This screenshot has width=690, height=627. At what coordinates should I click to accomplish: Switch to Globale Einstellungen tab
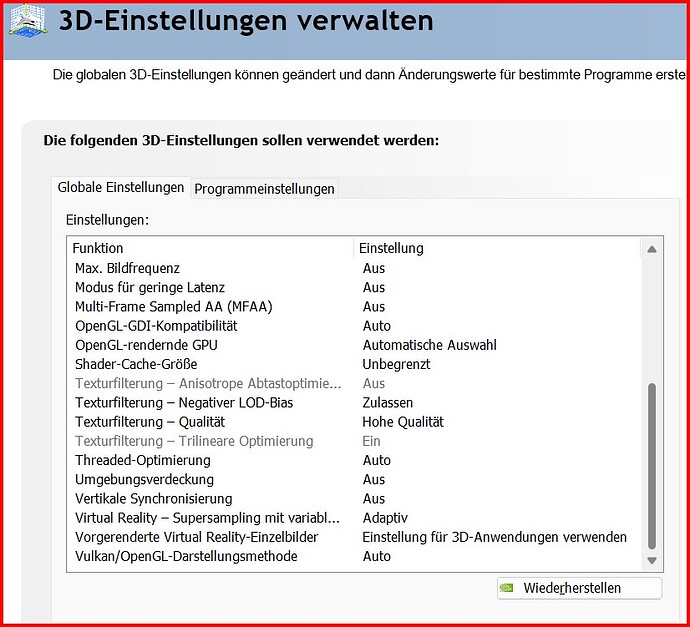(x=121, y=187)
